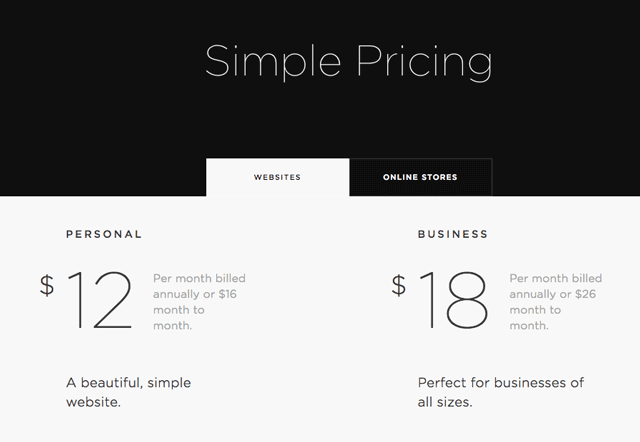Screen dimensions: 640x442
Task: Click the large 18 price figure
Action: (x=452, y=300)
